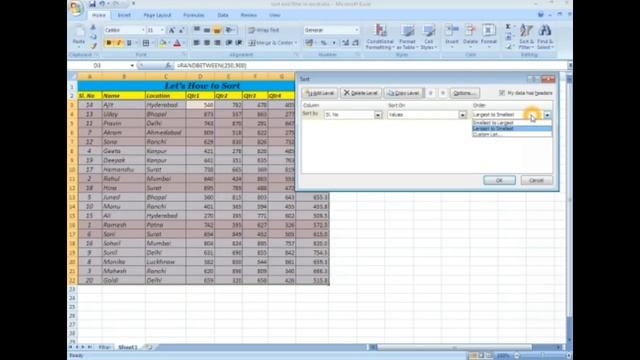Toggle Underline formatting
This screenshot has height=360, width=640.
click(x=129, y=43)
